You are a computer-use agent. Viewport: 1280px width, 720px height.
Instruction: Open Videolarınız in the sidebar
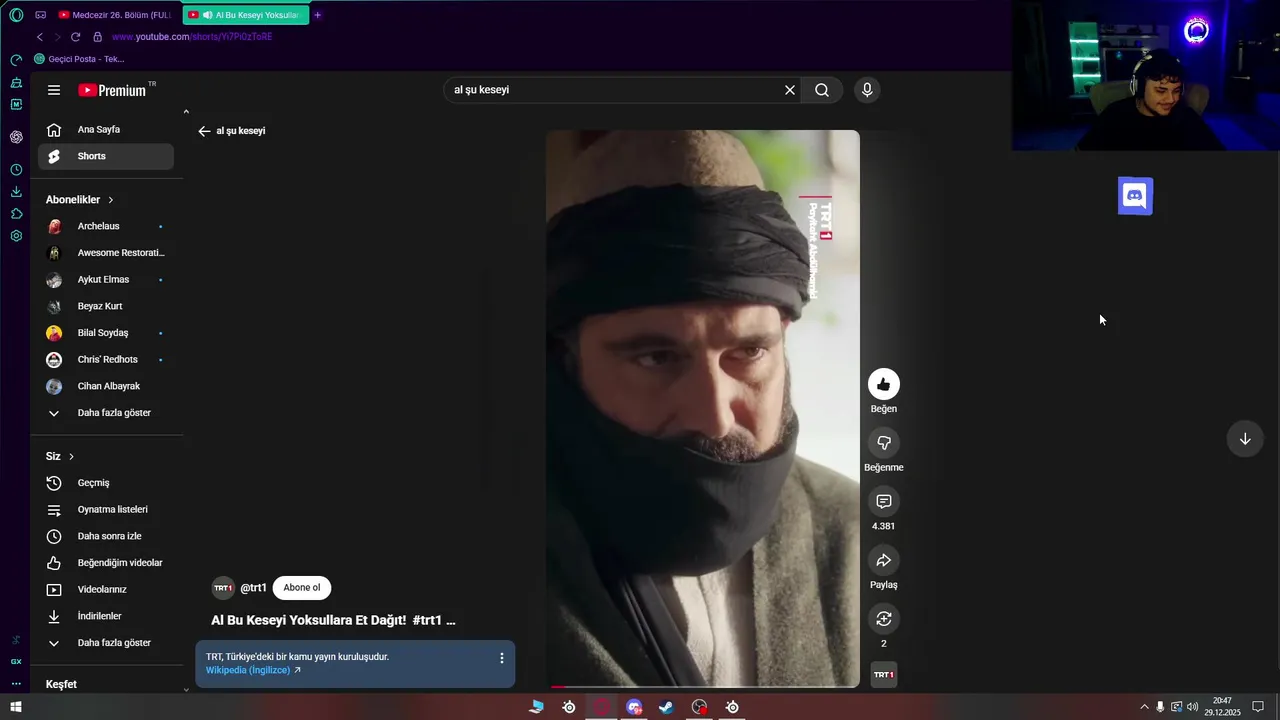point(106,589)
